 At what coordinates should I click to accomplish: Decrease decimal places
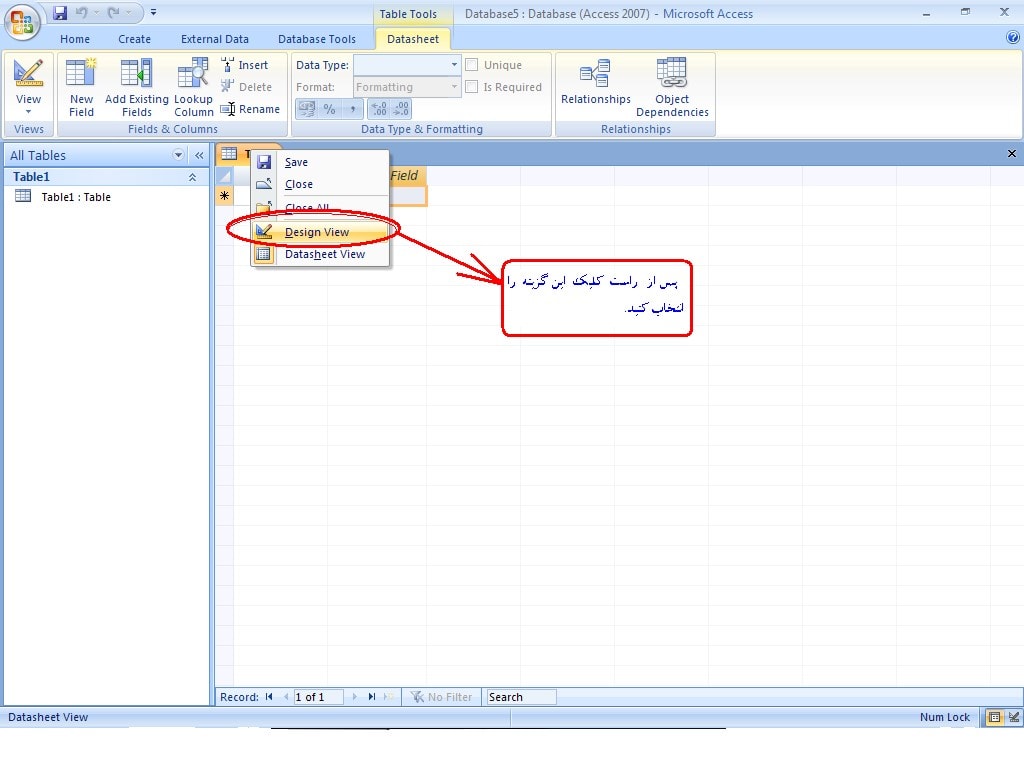coord(401,109)
